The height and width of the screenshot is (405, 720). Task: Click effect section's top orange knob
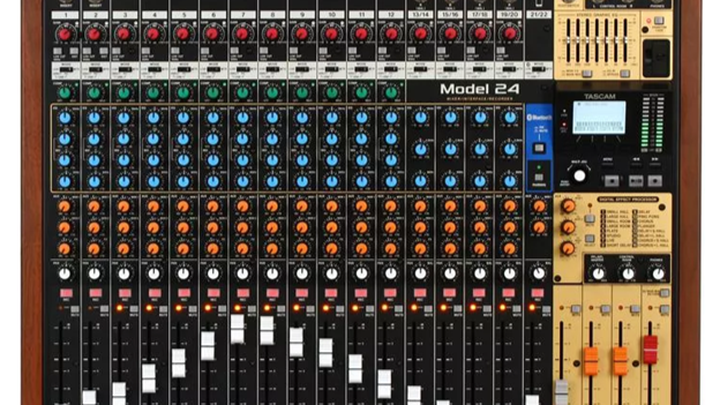(568, 206)
